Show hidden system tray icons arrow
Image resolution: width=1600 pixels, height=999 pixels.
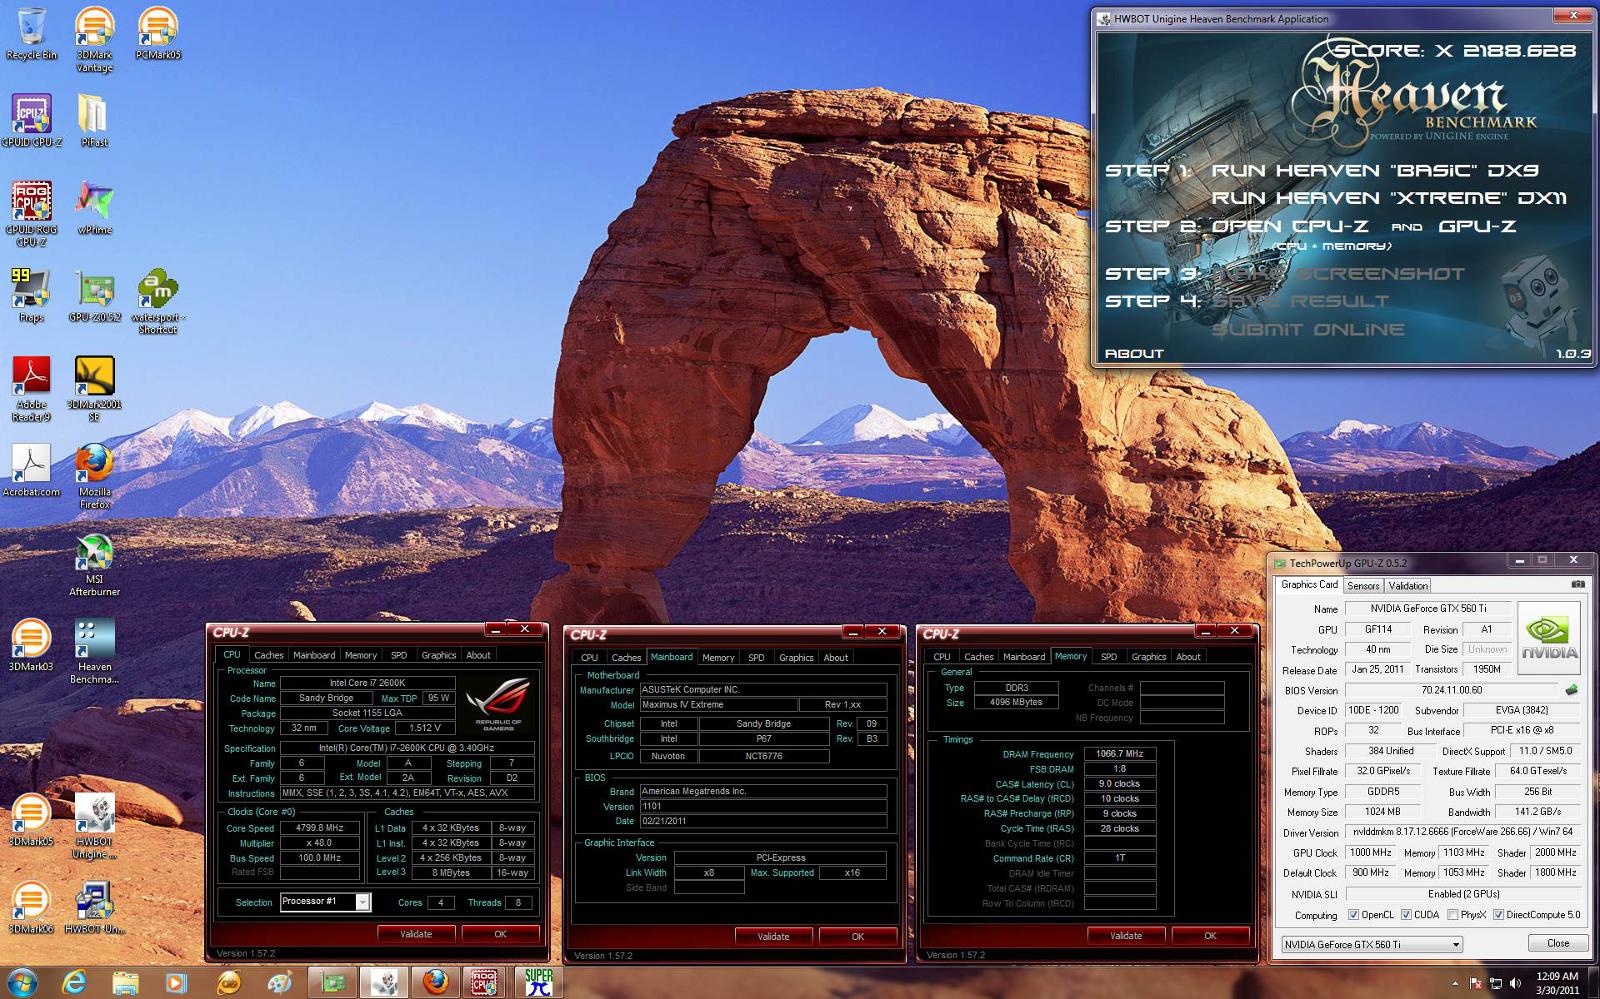click(1454, 985)
